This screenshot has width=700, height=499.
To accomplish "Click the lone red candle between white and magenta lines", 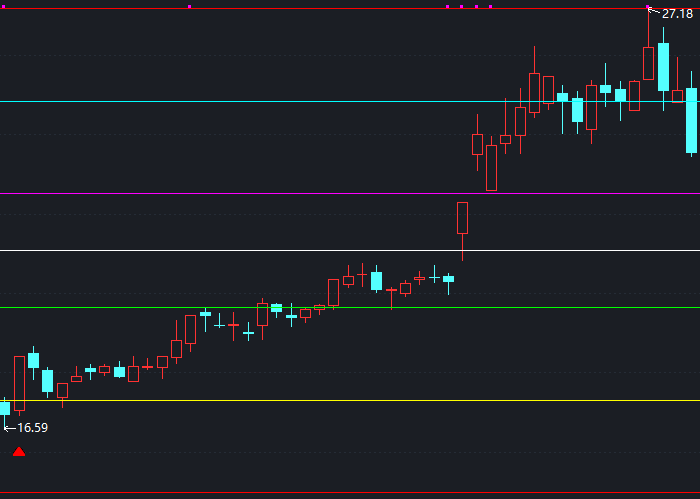I will pos(462,218).
